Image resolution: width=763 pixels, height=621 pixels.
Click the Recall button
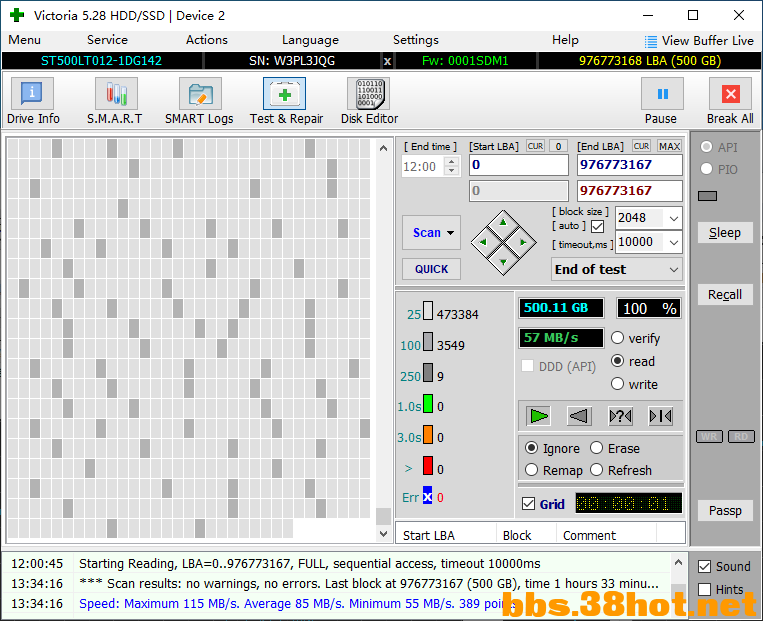pos(725,294)
